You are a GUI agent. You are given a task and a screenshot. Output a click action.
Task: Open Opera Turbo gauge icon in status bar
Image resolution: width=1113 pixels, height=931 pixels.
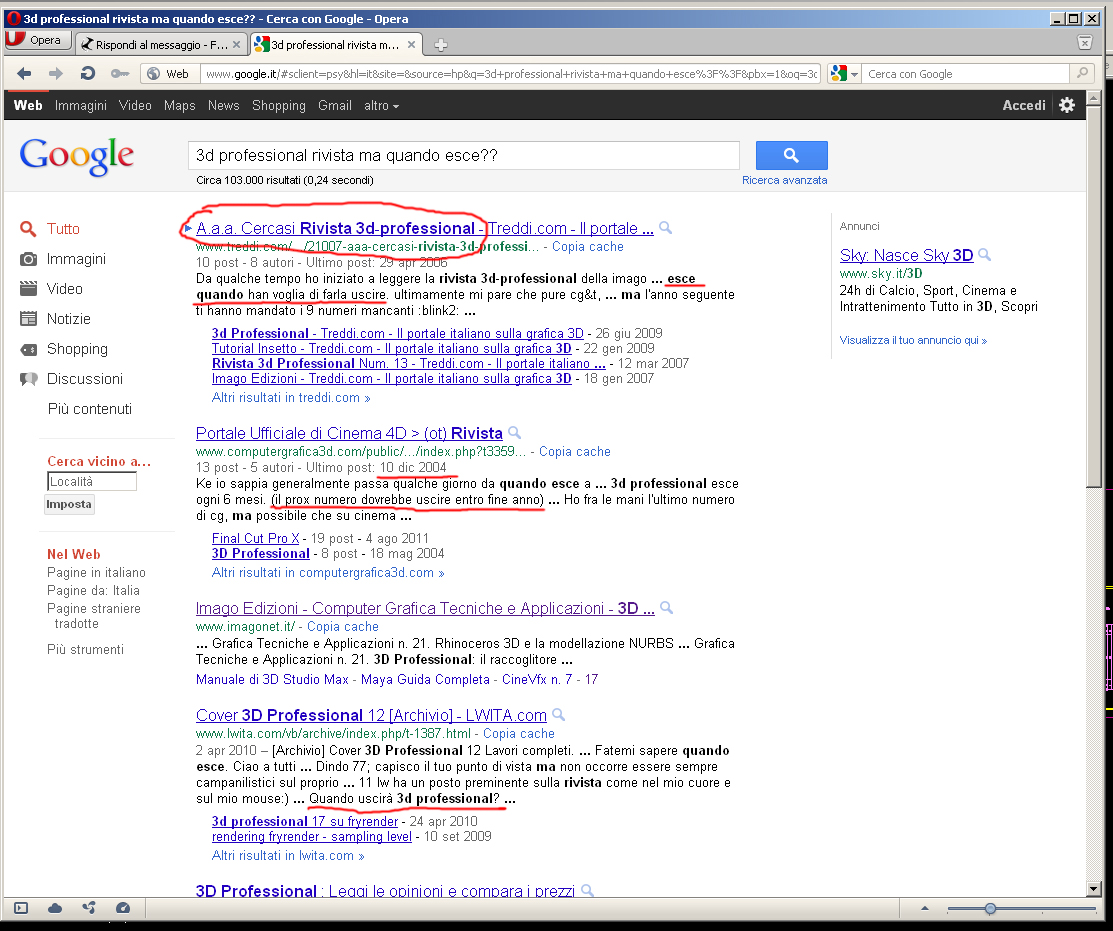click(123, 908)
